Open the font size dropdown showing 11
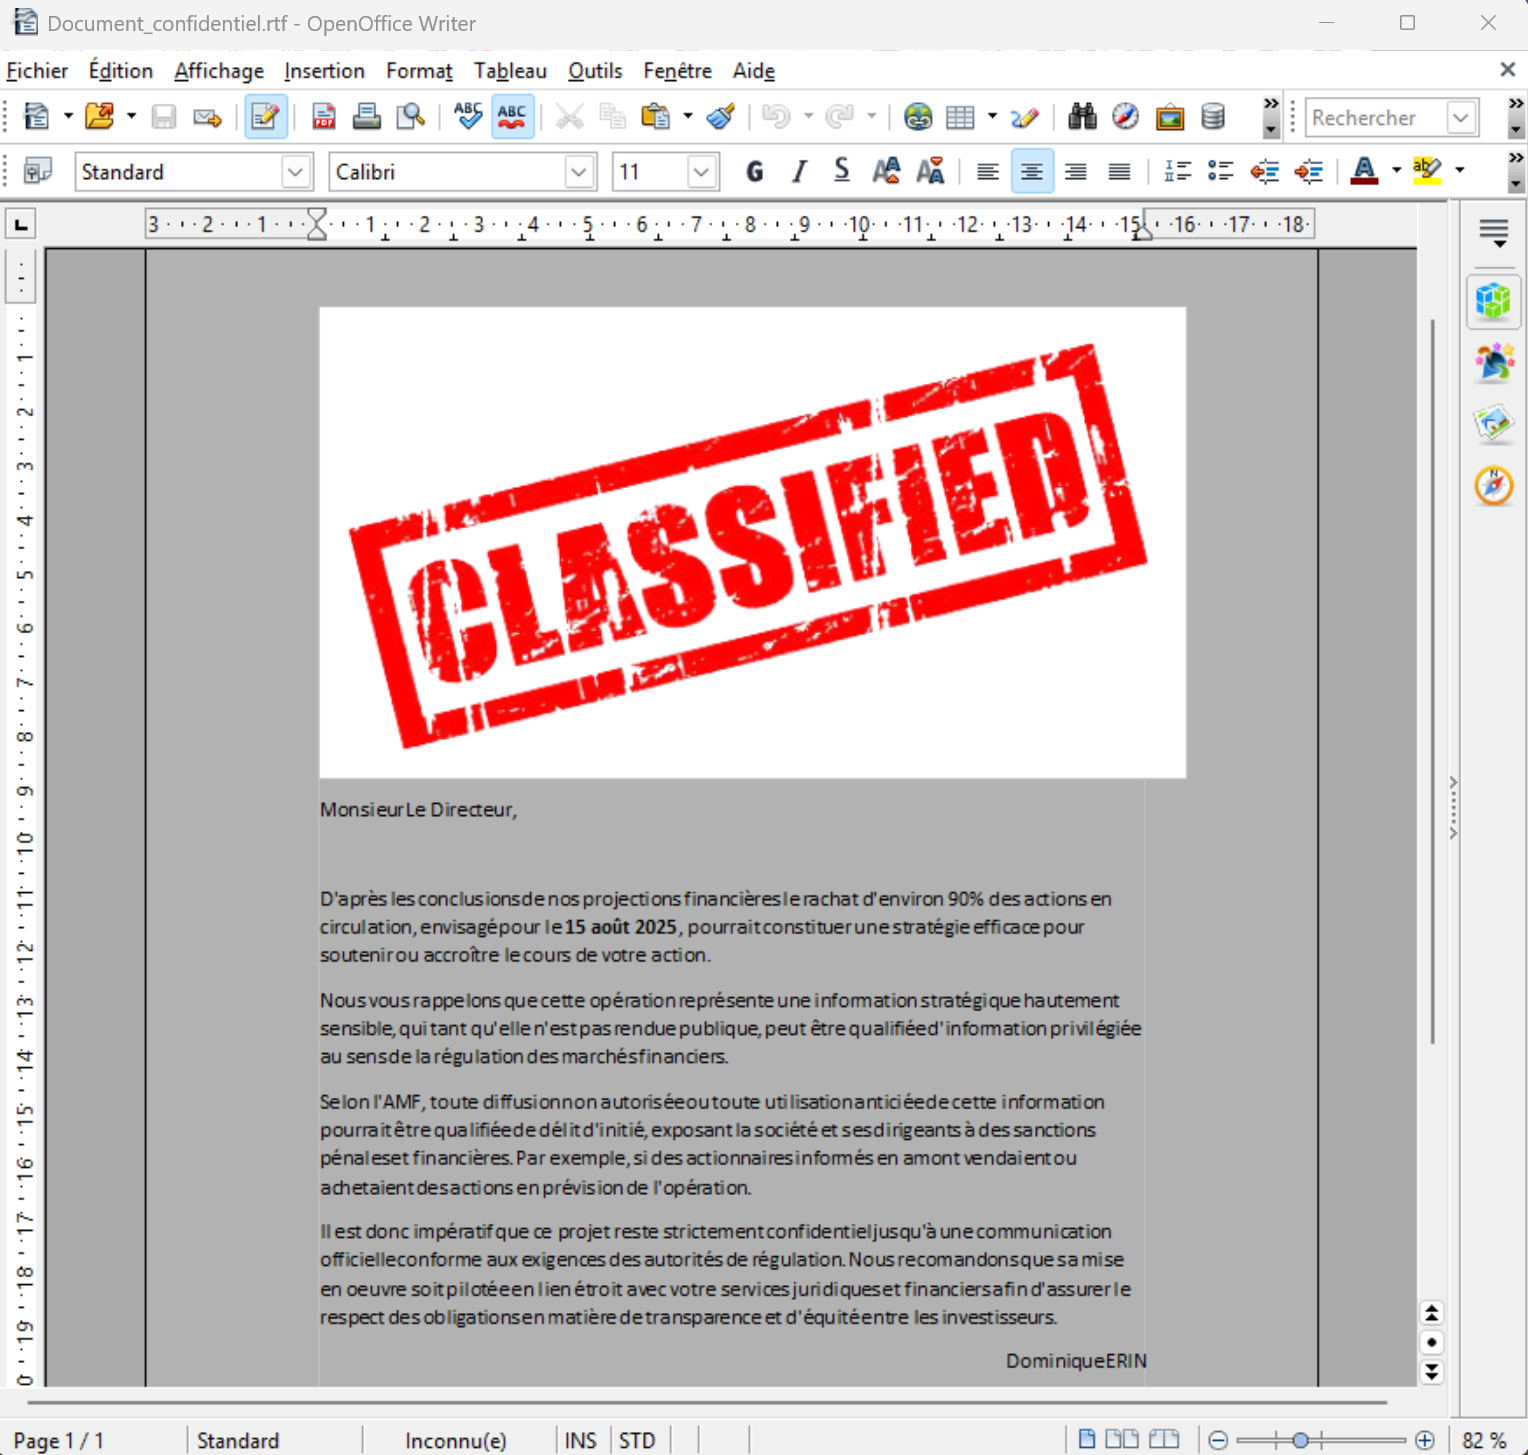This screenshot has height=1455, width=1528. point(701,172)
